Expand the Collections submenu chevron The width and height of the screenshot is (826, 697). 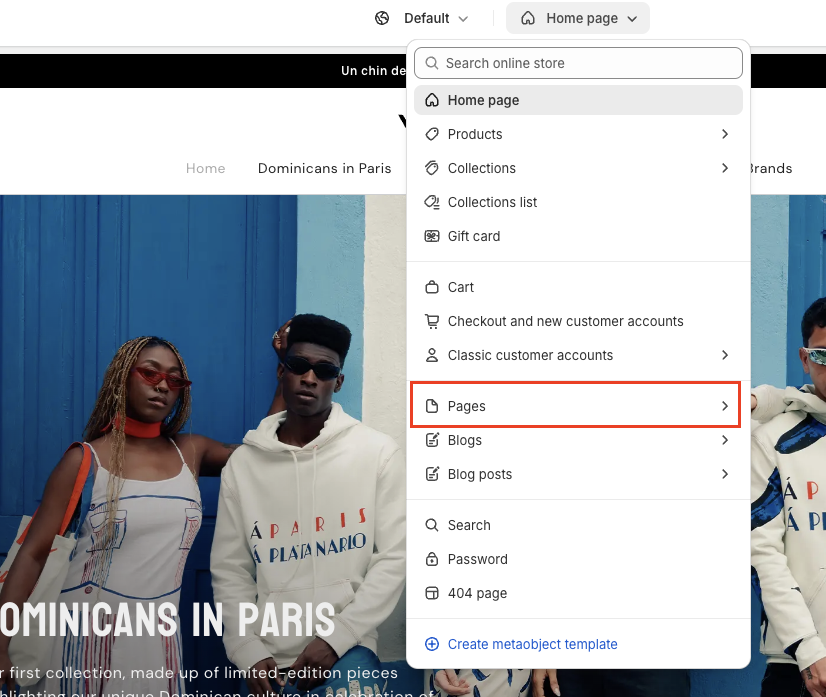coord(725,168)
